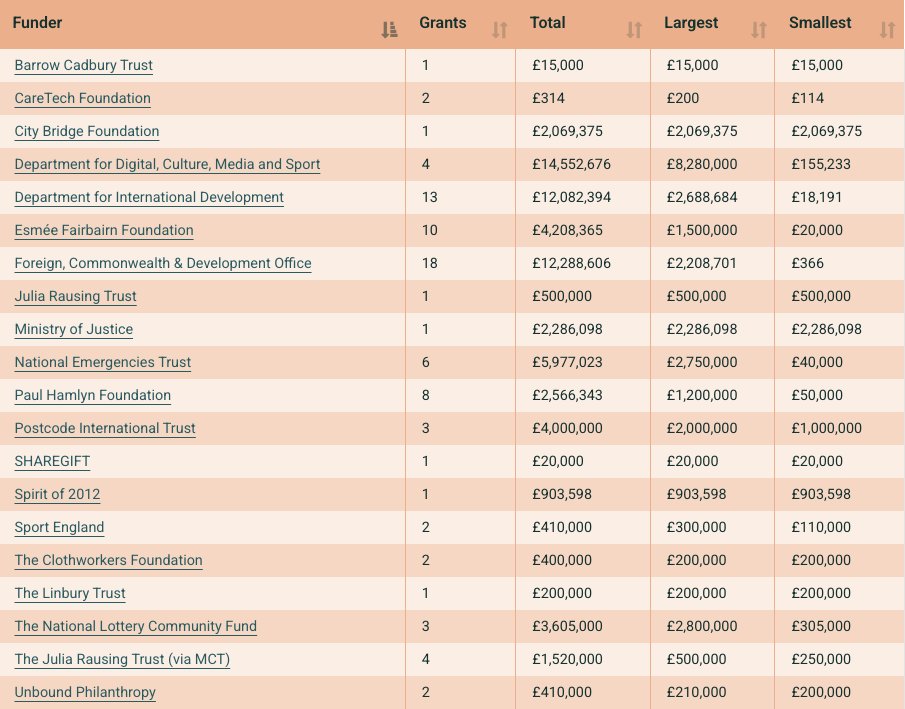905x709 pixels.
Task: Select total £12,082,394 cell
Action: pos(583,197)
